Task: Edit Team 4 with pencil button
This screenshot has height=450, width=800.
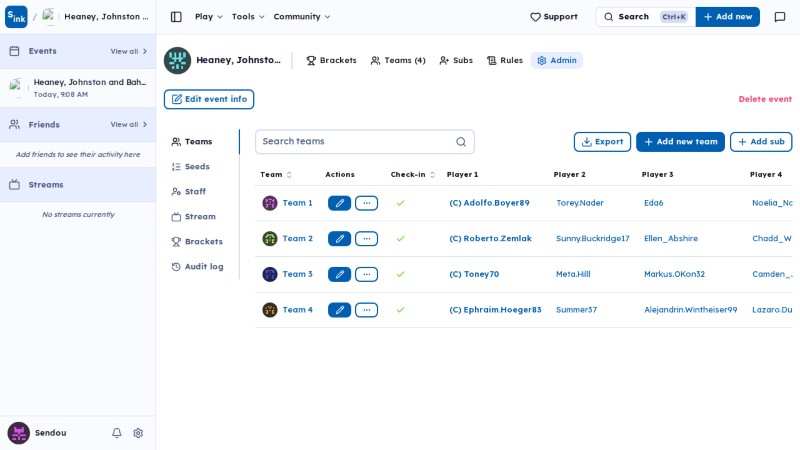Action: (339, 310)
